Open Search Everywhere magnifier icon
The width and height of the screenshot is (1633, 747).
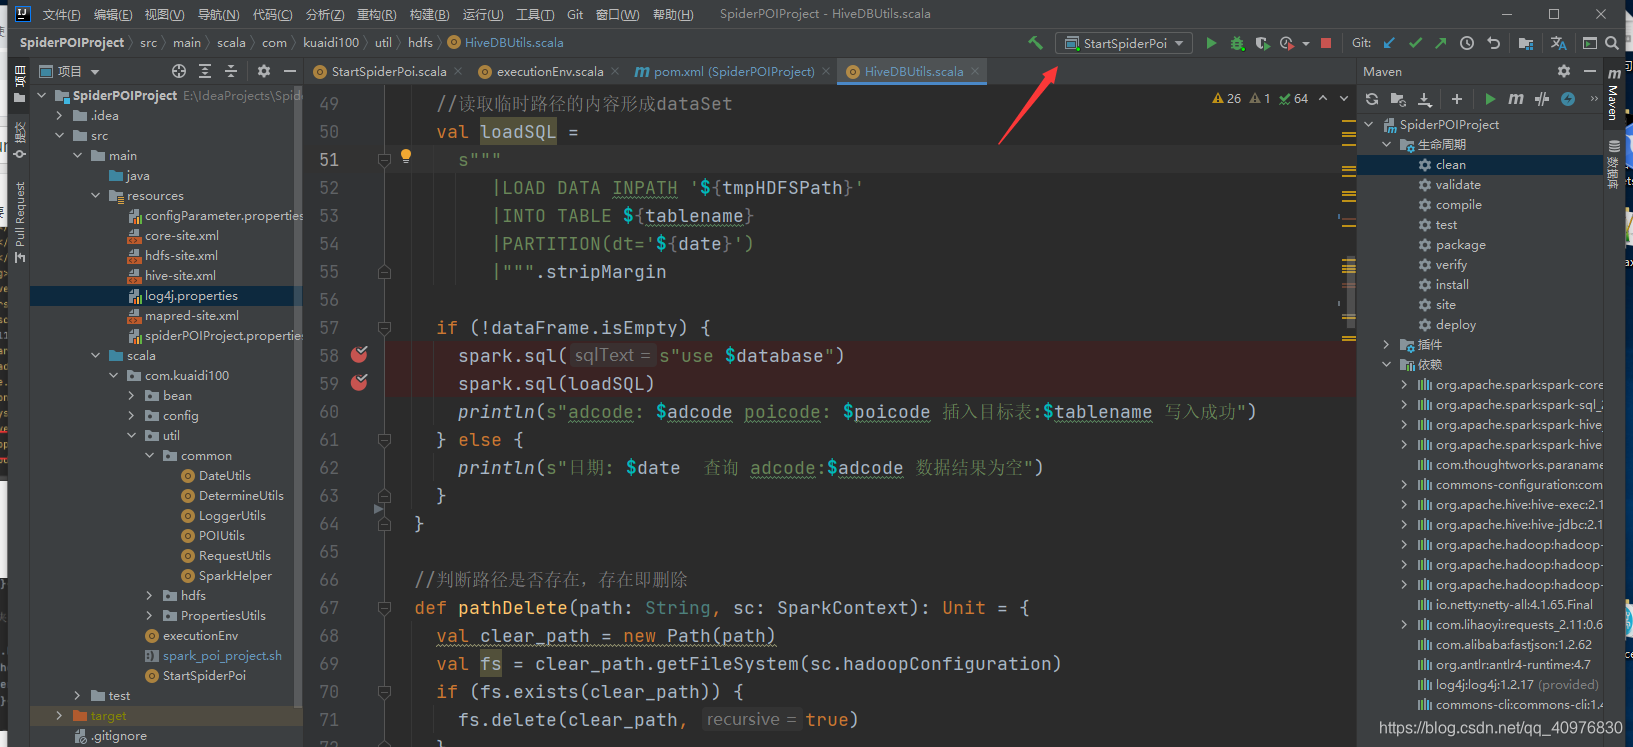[1612, 43]
